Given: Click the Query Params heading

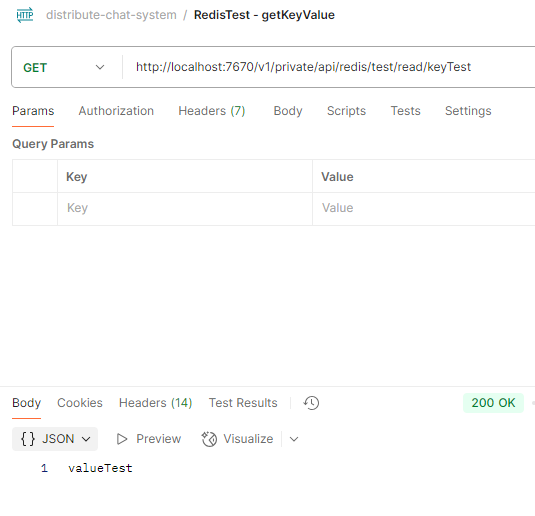Looking at the screenshot, I should [x=53, y=144].
